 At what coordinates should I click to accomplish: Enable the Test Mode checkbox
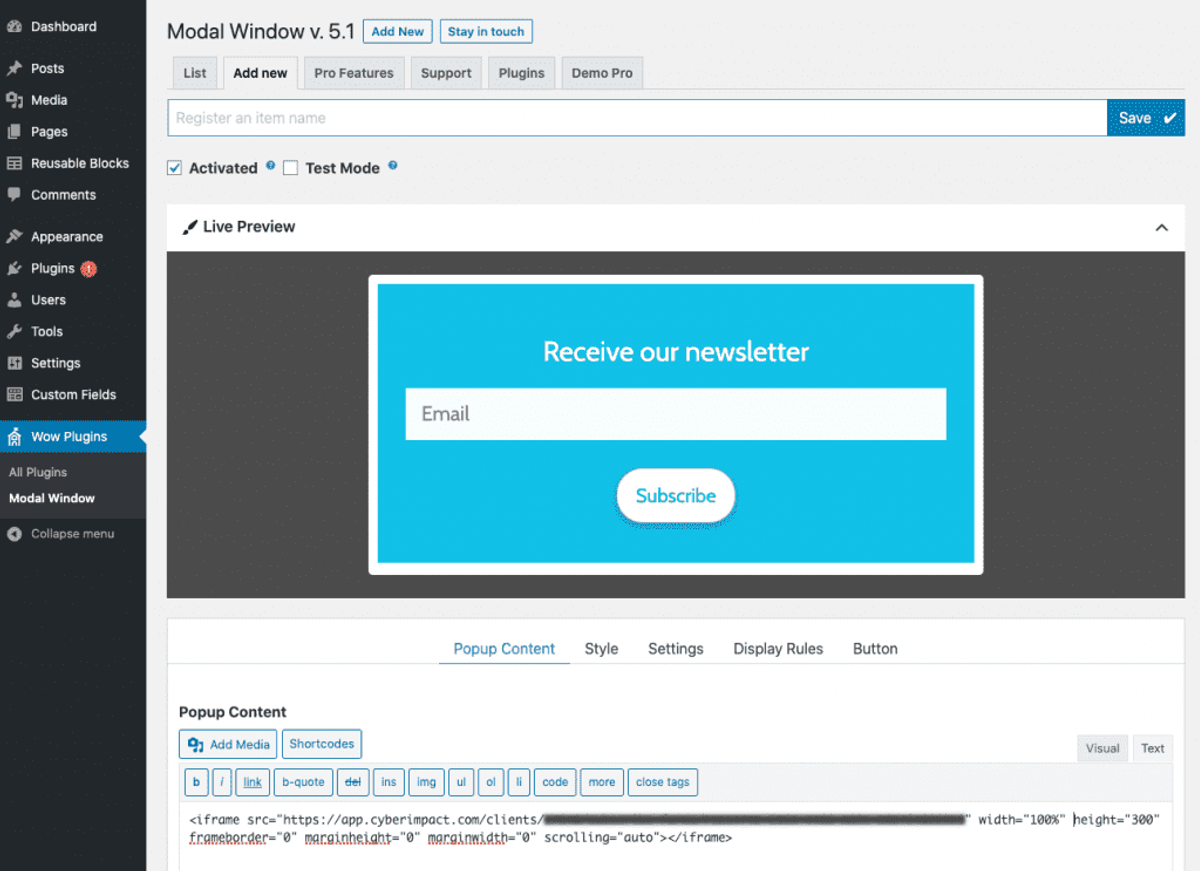291,168
